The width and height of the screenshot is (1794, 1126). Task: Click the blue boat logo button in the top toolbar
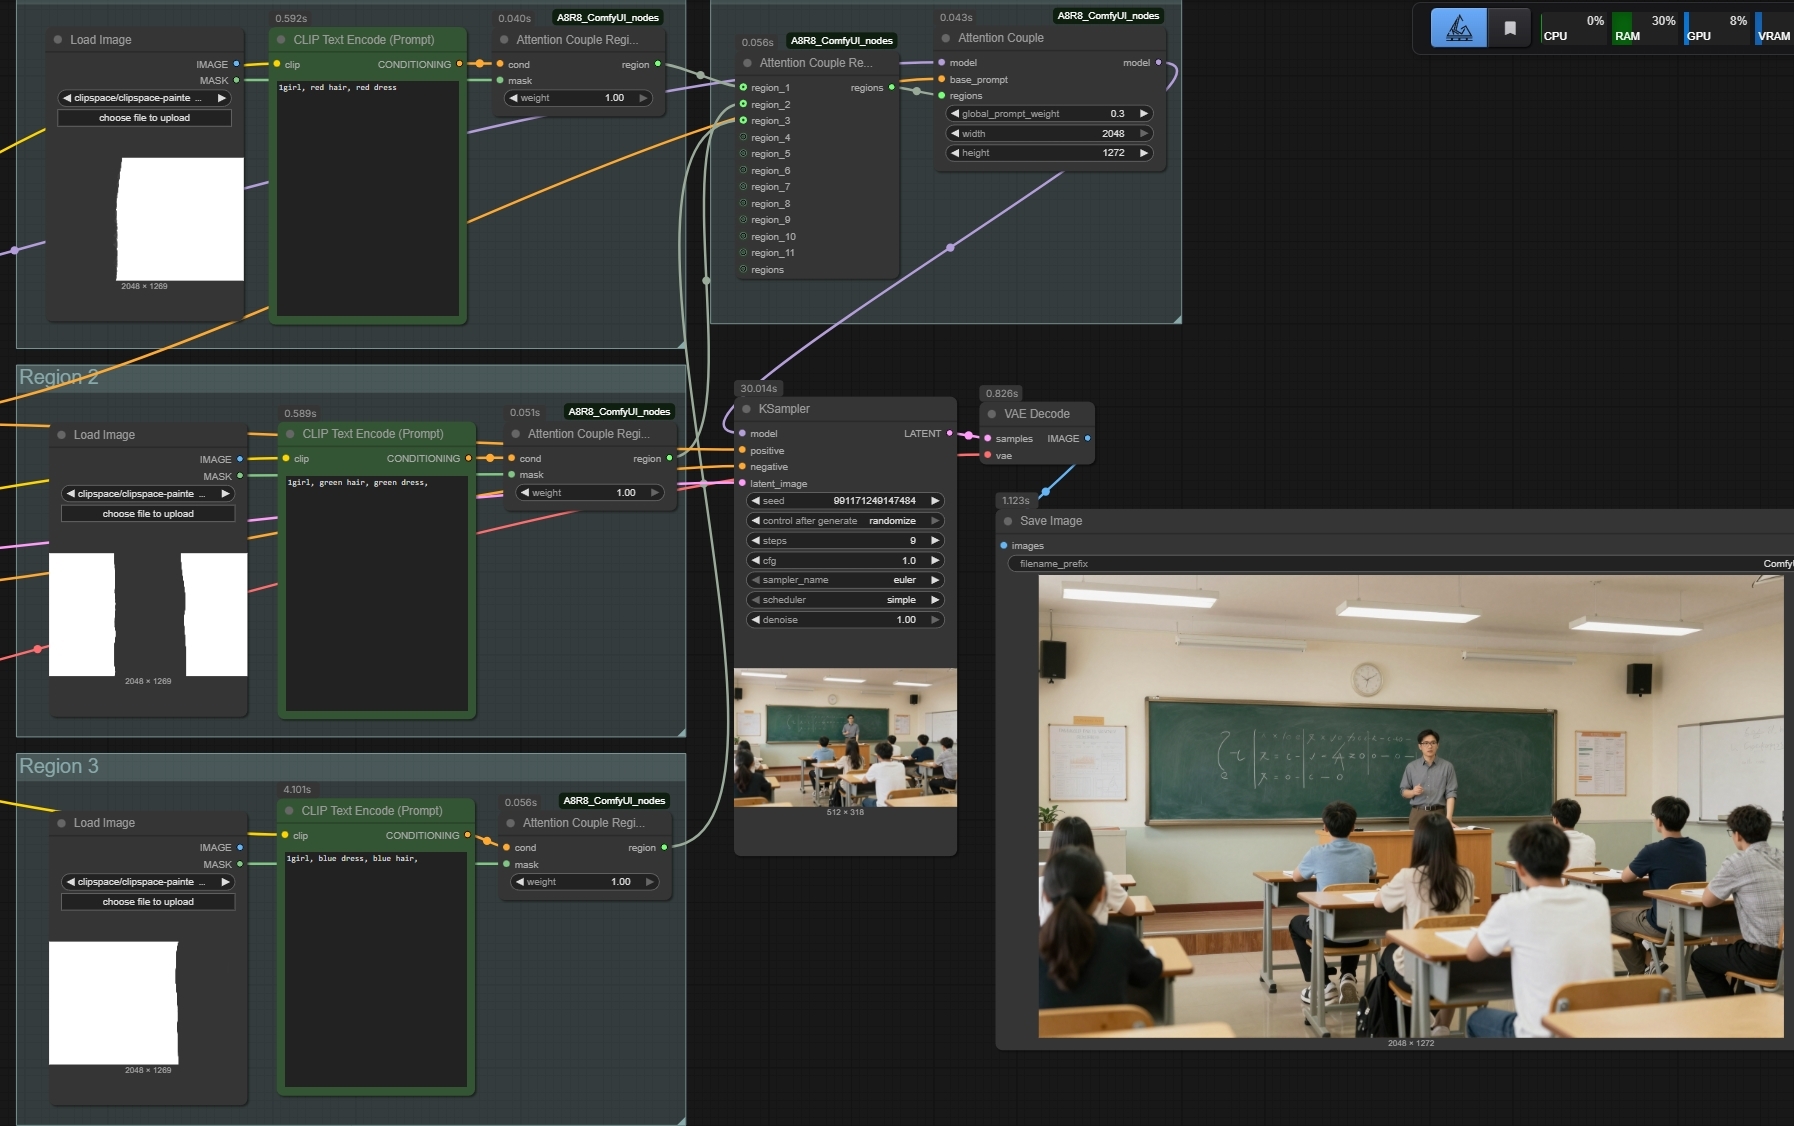click(x=1459, y=28)
